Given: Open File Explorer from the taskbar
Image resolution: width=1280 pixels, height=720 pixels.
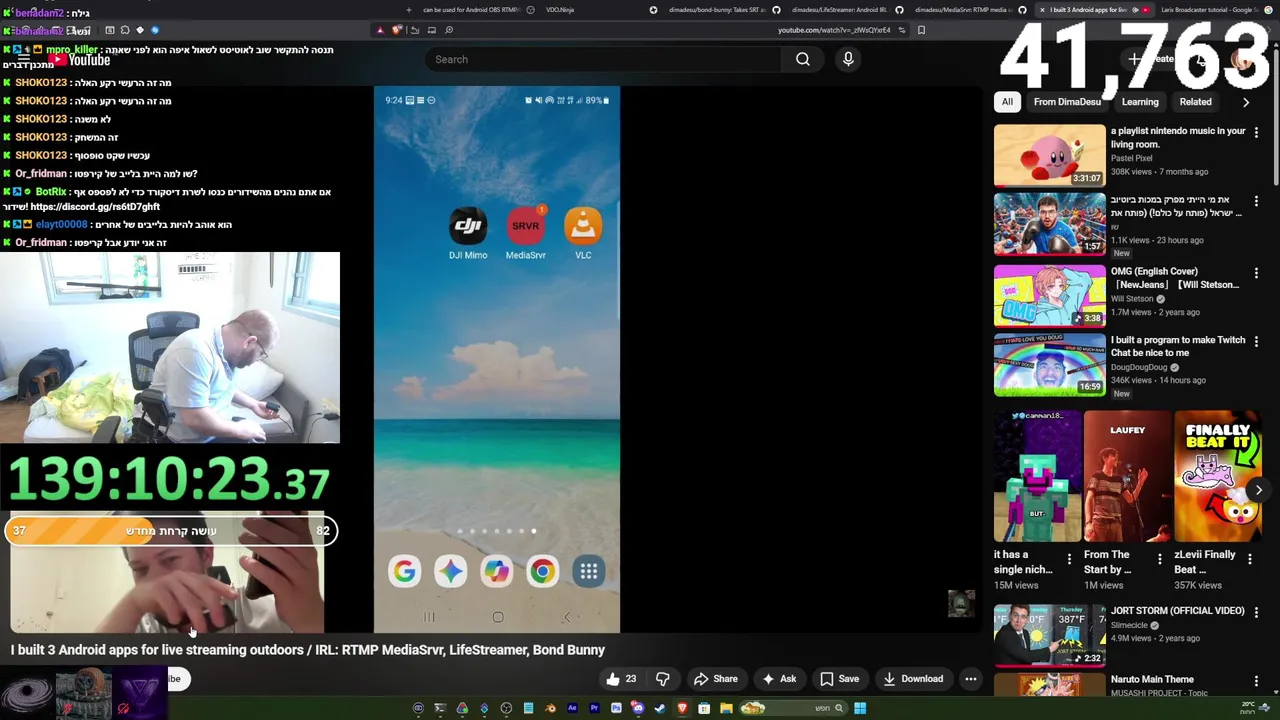Looking at the screenshot, I should tap(726, 708).
